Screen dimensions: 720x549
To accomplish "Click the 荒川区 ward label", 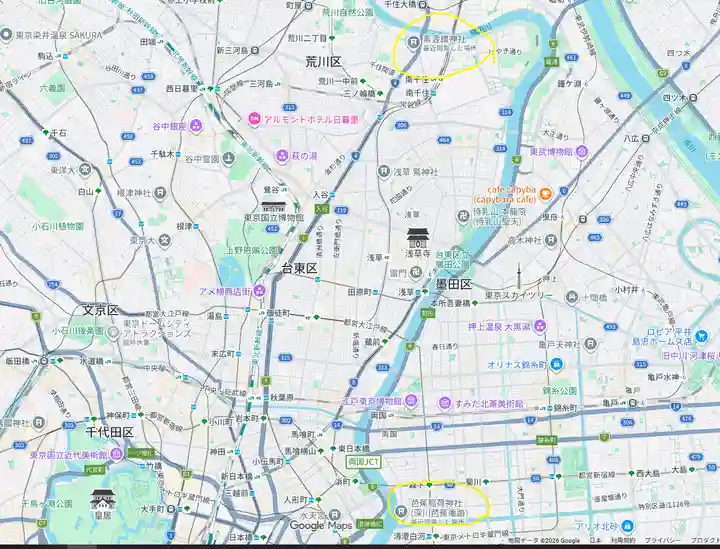I will coord(324,62).
